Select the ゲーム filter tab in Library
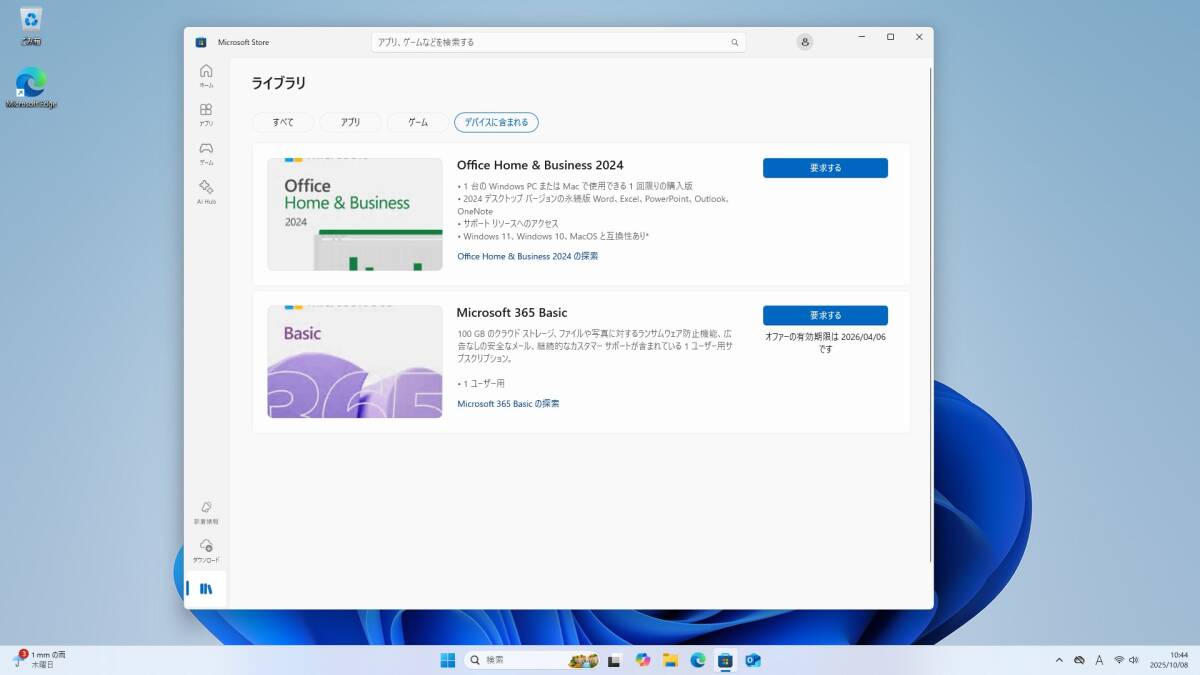Screen dimensions: 1200x675 [418, 122]
